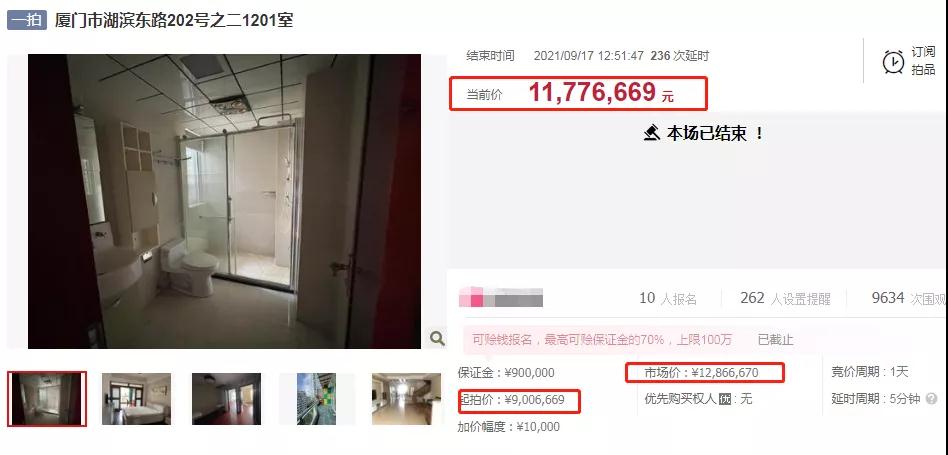Click the listing title 厦门市湖滨东路202号之二1201室

[174, 20]
